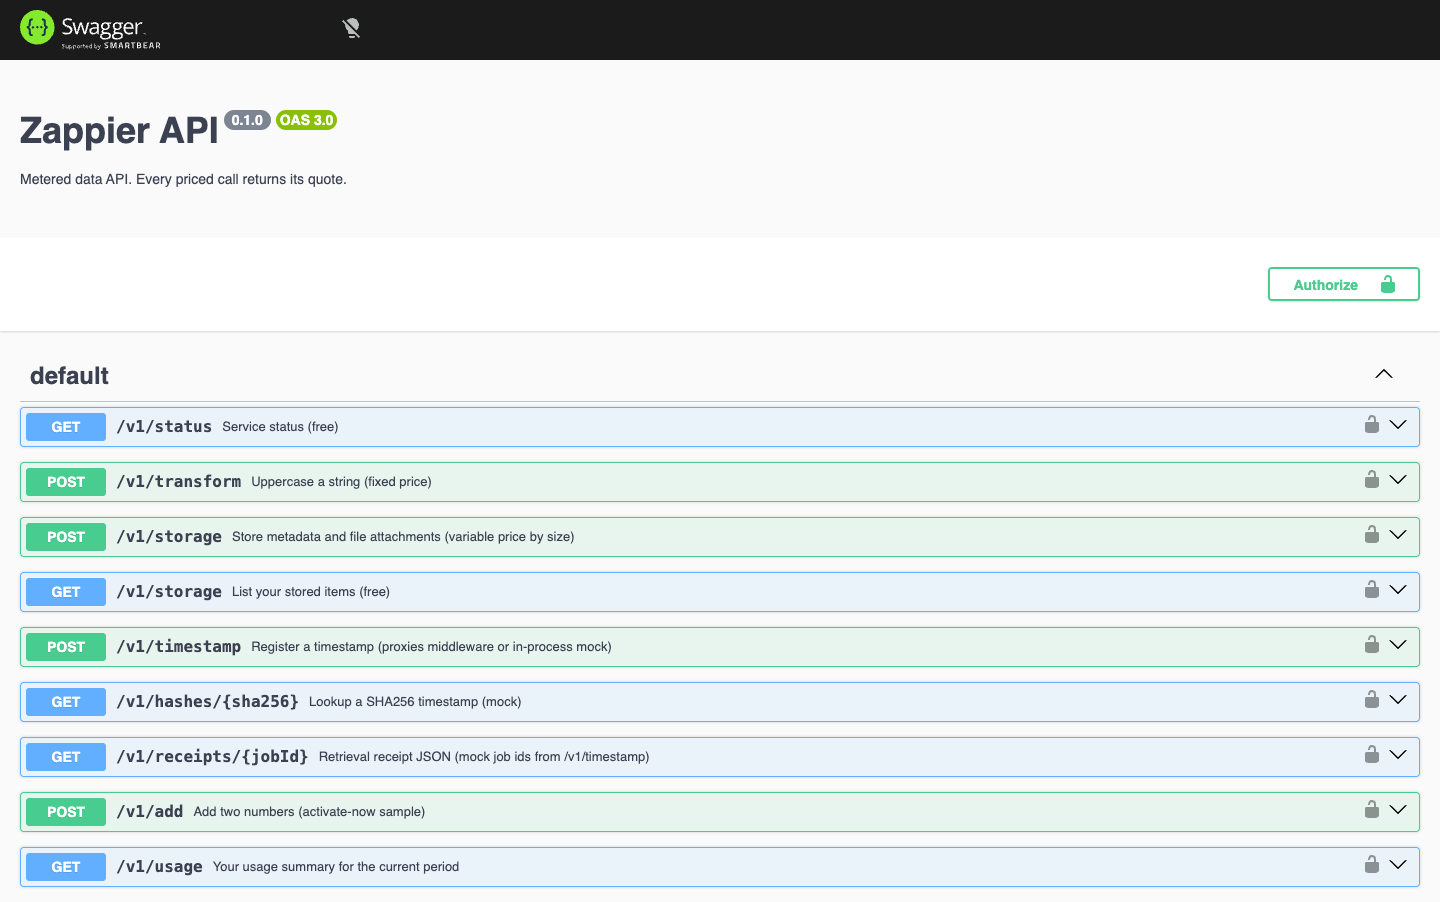
Task: Expand /v1/hashes/{sha256} with its chevron
Action: click(x=1398, y=700)
